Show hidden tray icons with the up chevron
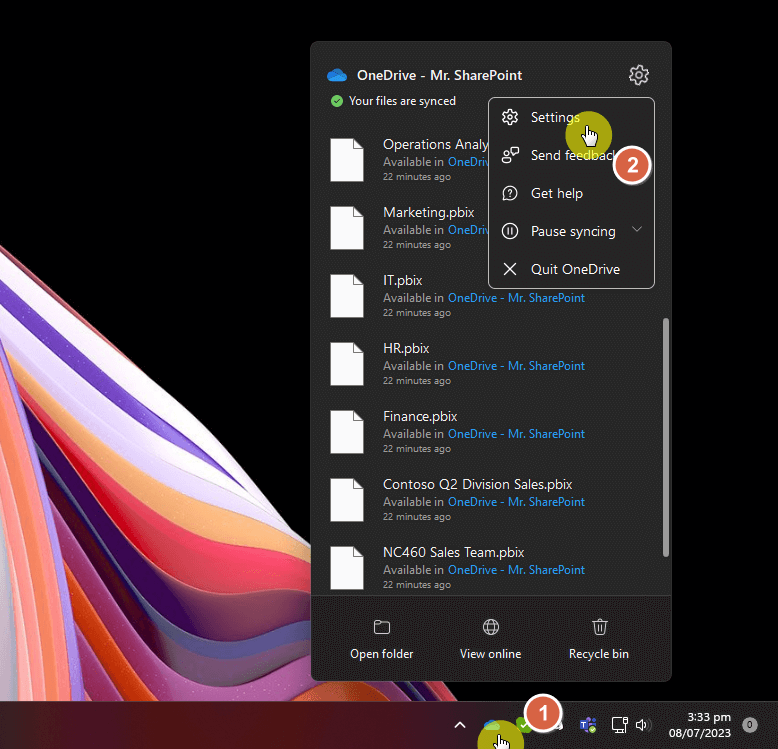Image resolution: width=778 pixels, height=749 pixels. pos(460,725)
